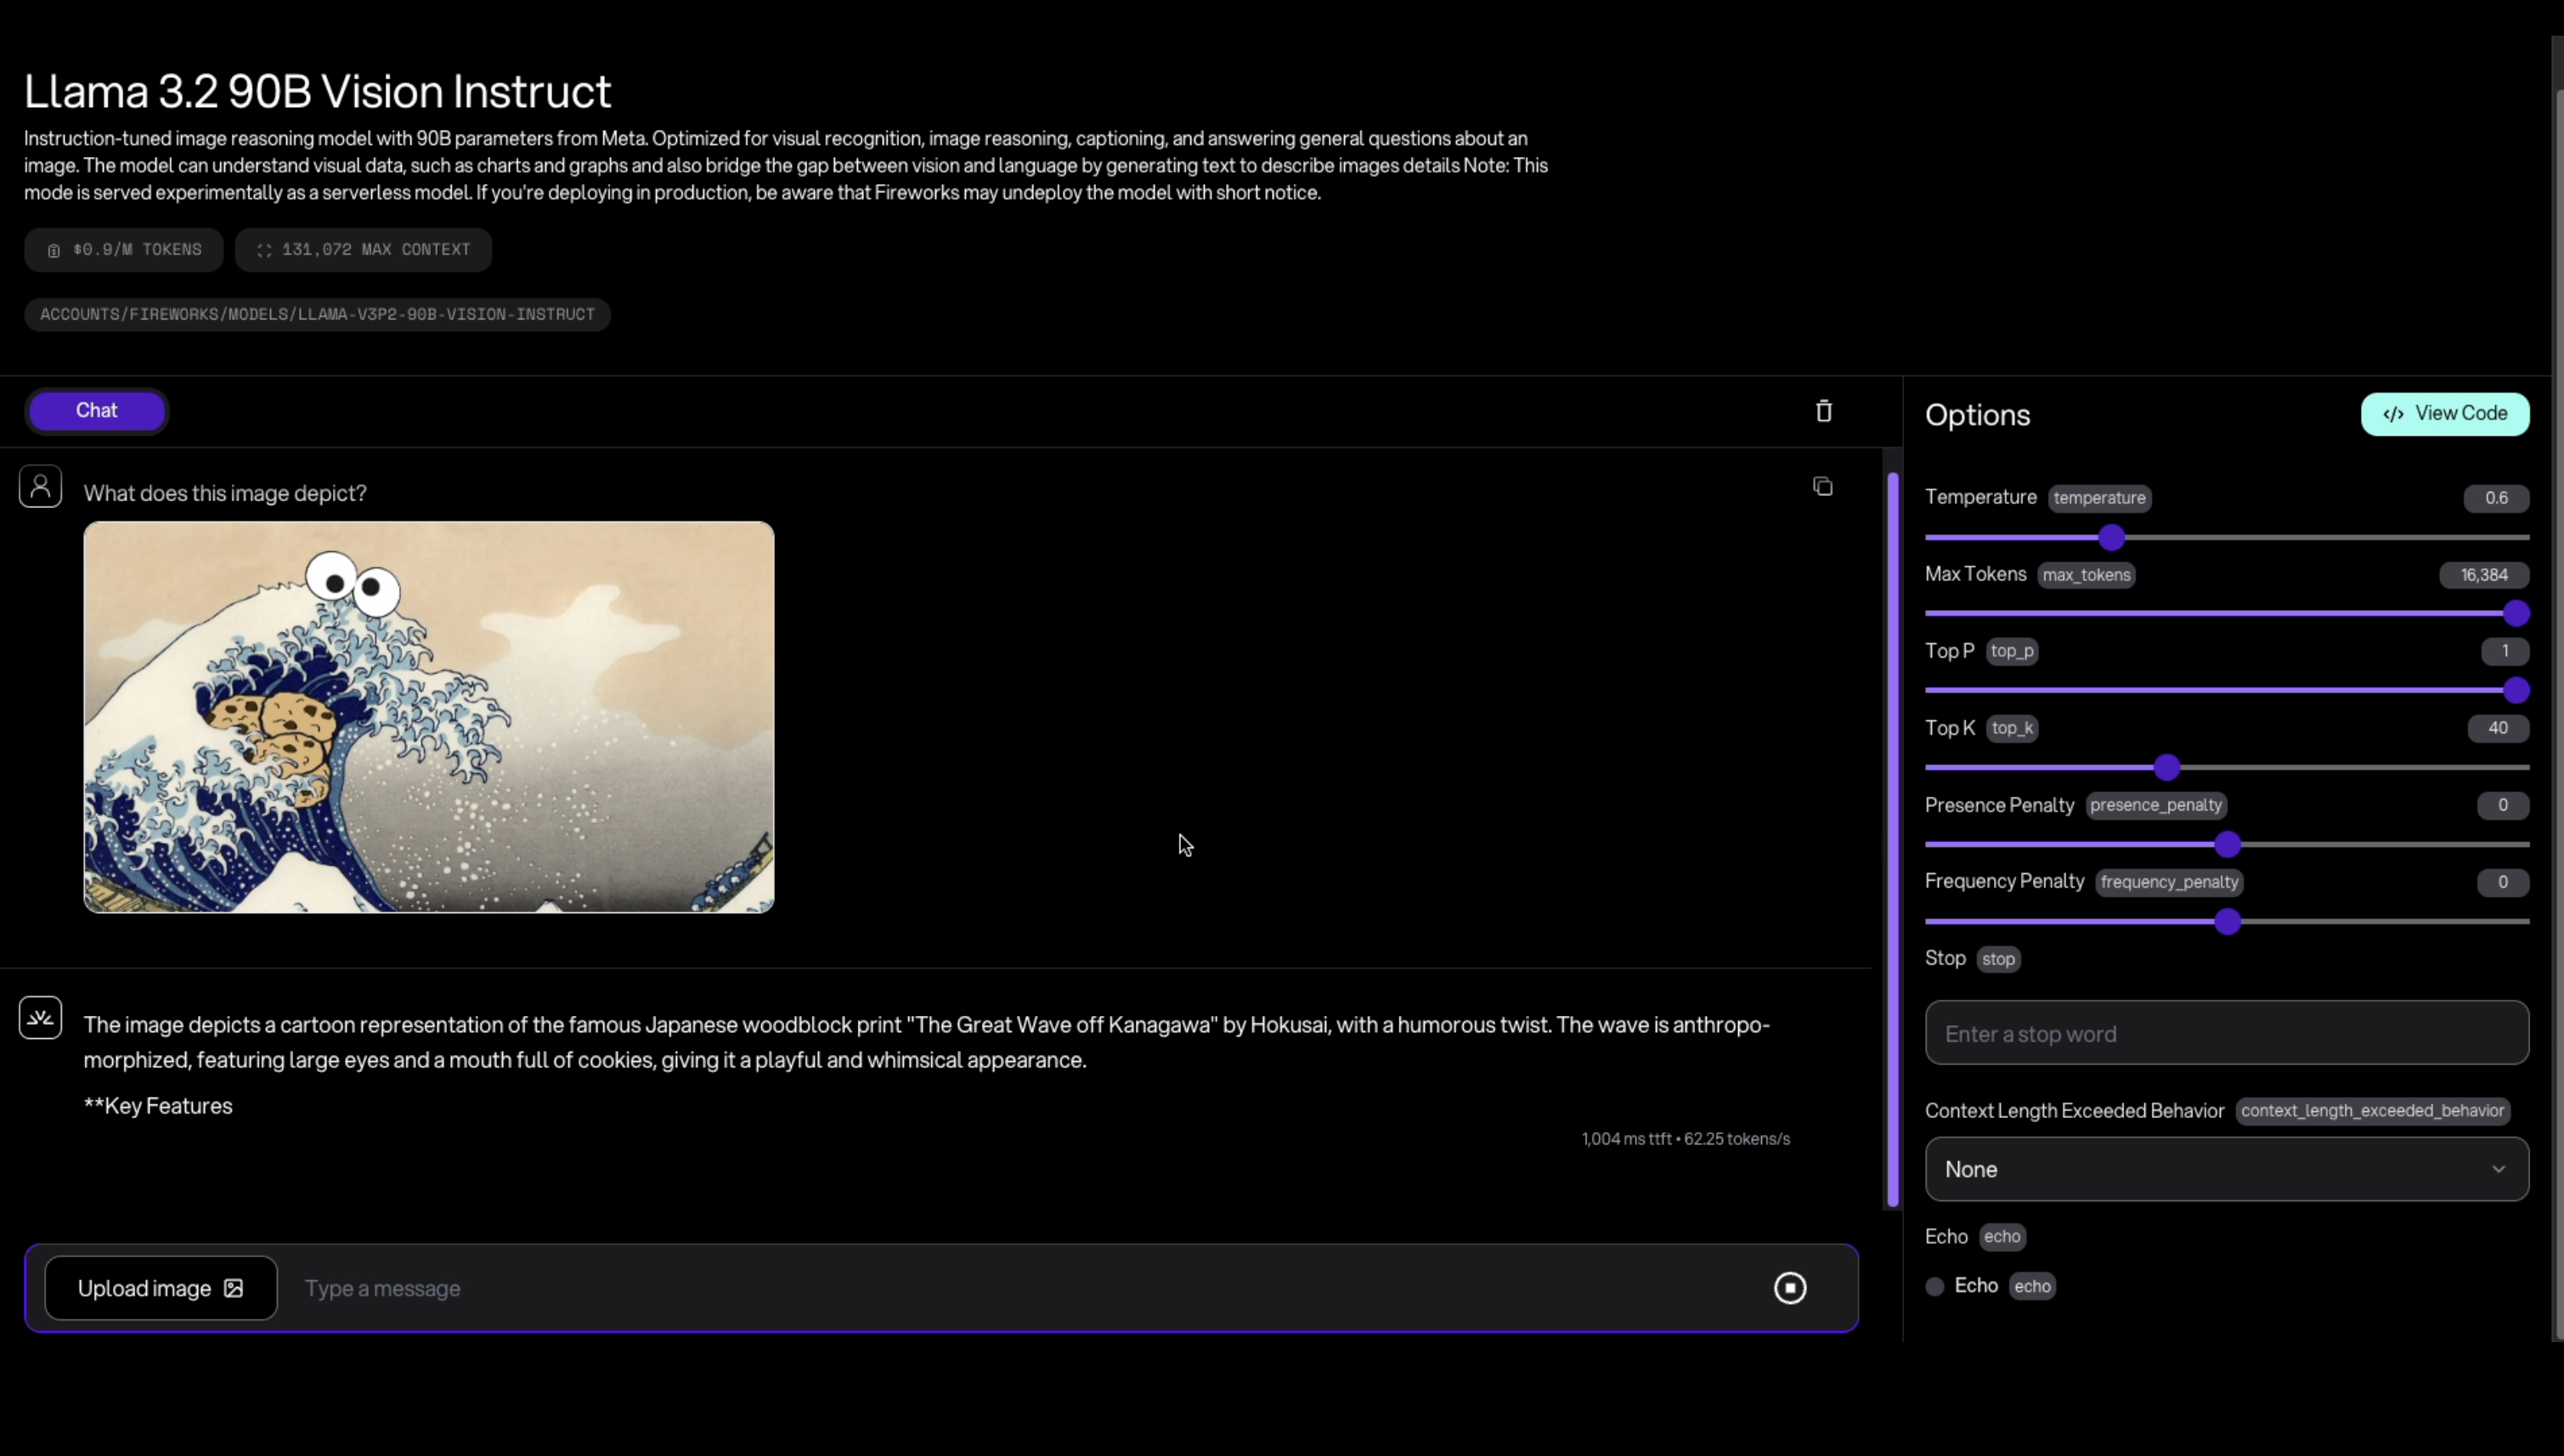Click the '1,004 ms ttft' latency stats text
The width and height of the screenshot is (2564, 1456).
(1626, 1139)
